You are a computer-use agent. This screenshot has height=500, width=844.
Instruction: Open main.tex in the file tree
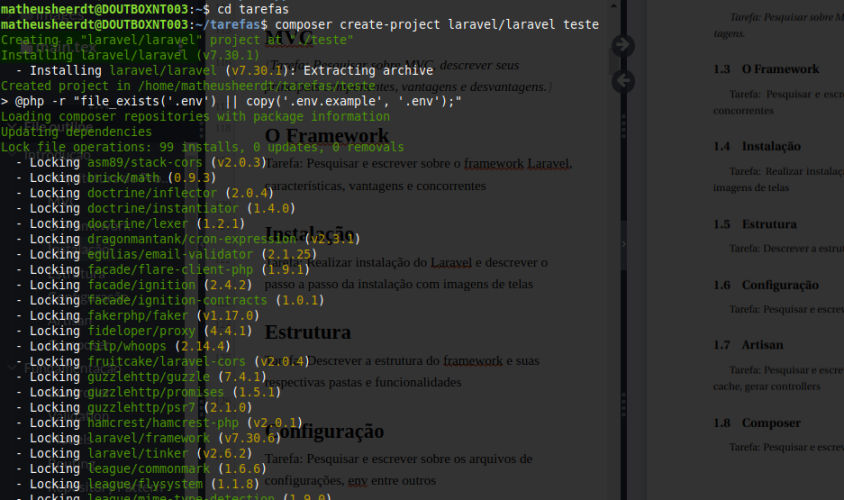tap(65, 47)
